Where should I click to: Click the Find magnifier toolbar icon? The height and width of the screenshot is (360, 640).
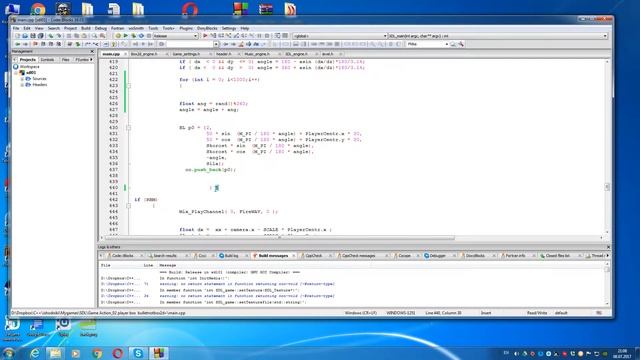click(x=94, y=36)
